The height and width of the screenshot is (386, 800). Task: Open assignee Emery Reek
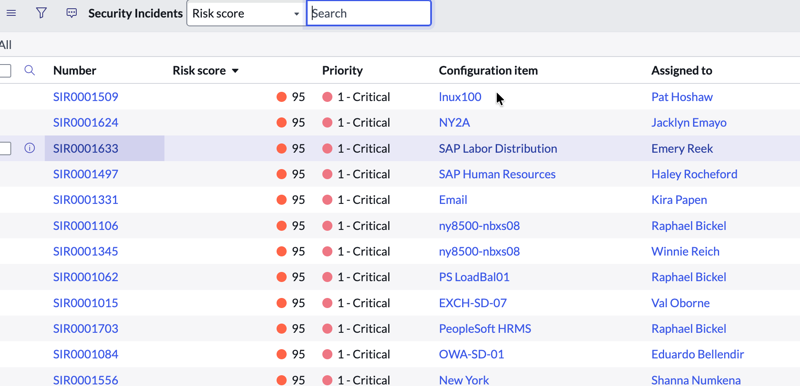682,148
